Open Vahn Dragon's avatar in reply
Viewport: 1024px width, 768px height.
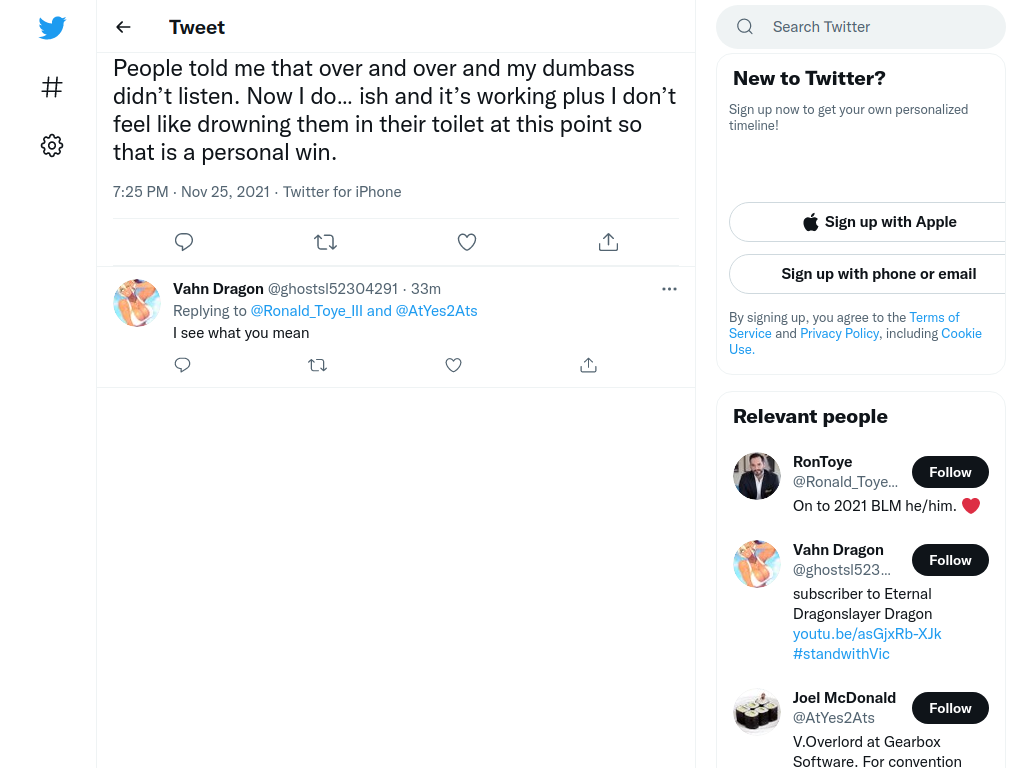coord(137,303)
